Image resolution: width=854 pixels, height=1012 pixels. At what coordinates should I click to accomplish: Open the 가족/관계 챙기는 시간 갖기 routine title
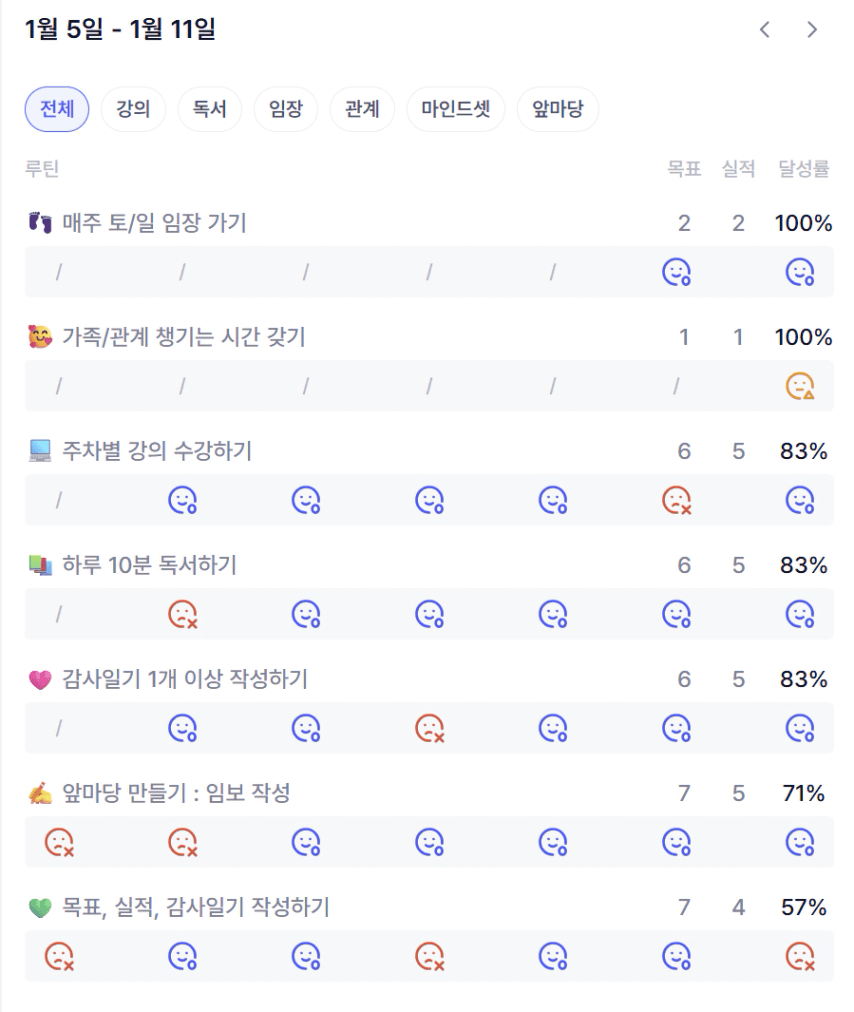click(x=184, y=338)
